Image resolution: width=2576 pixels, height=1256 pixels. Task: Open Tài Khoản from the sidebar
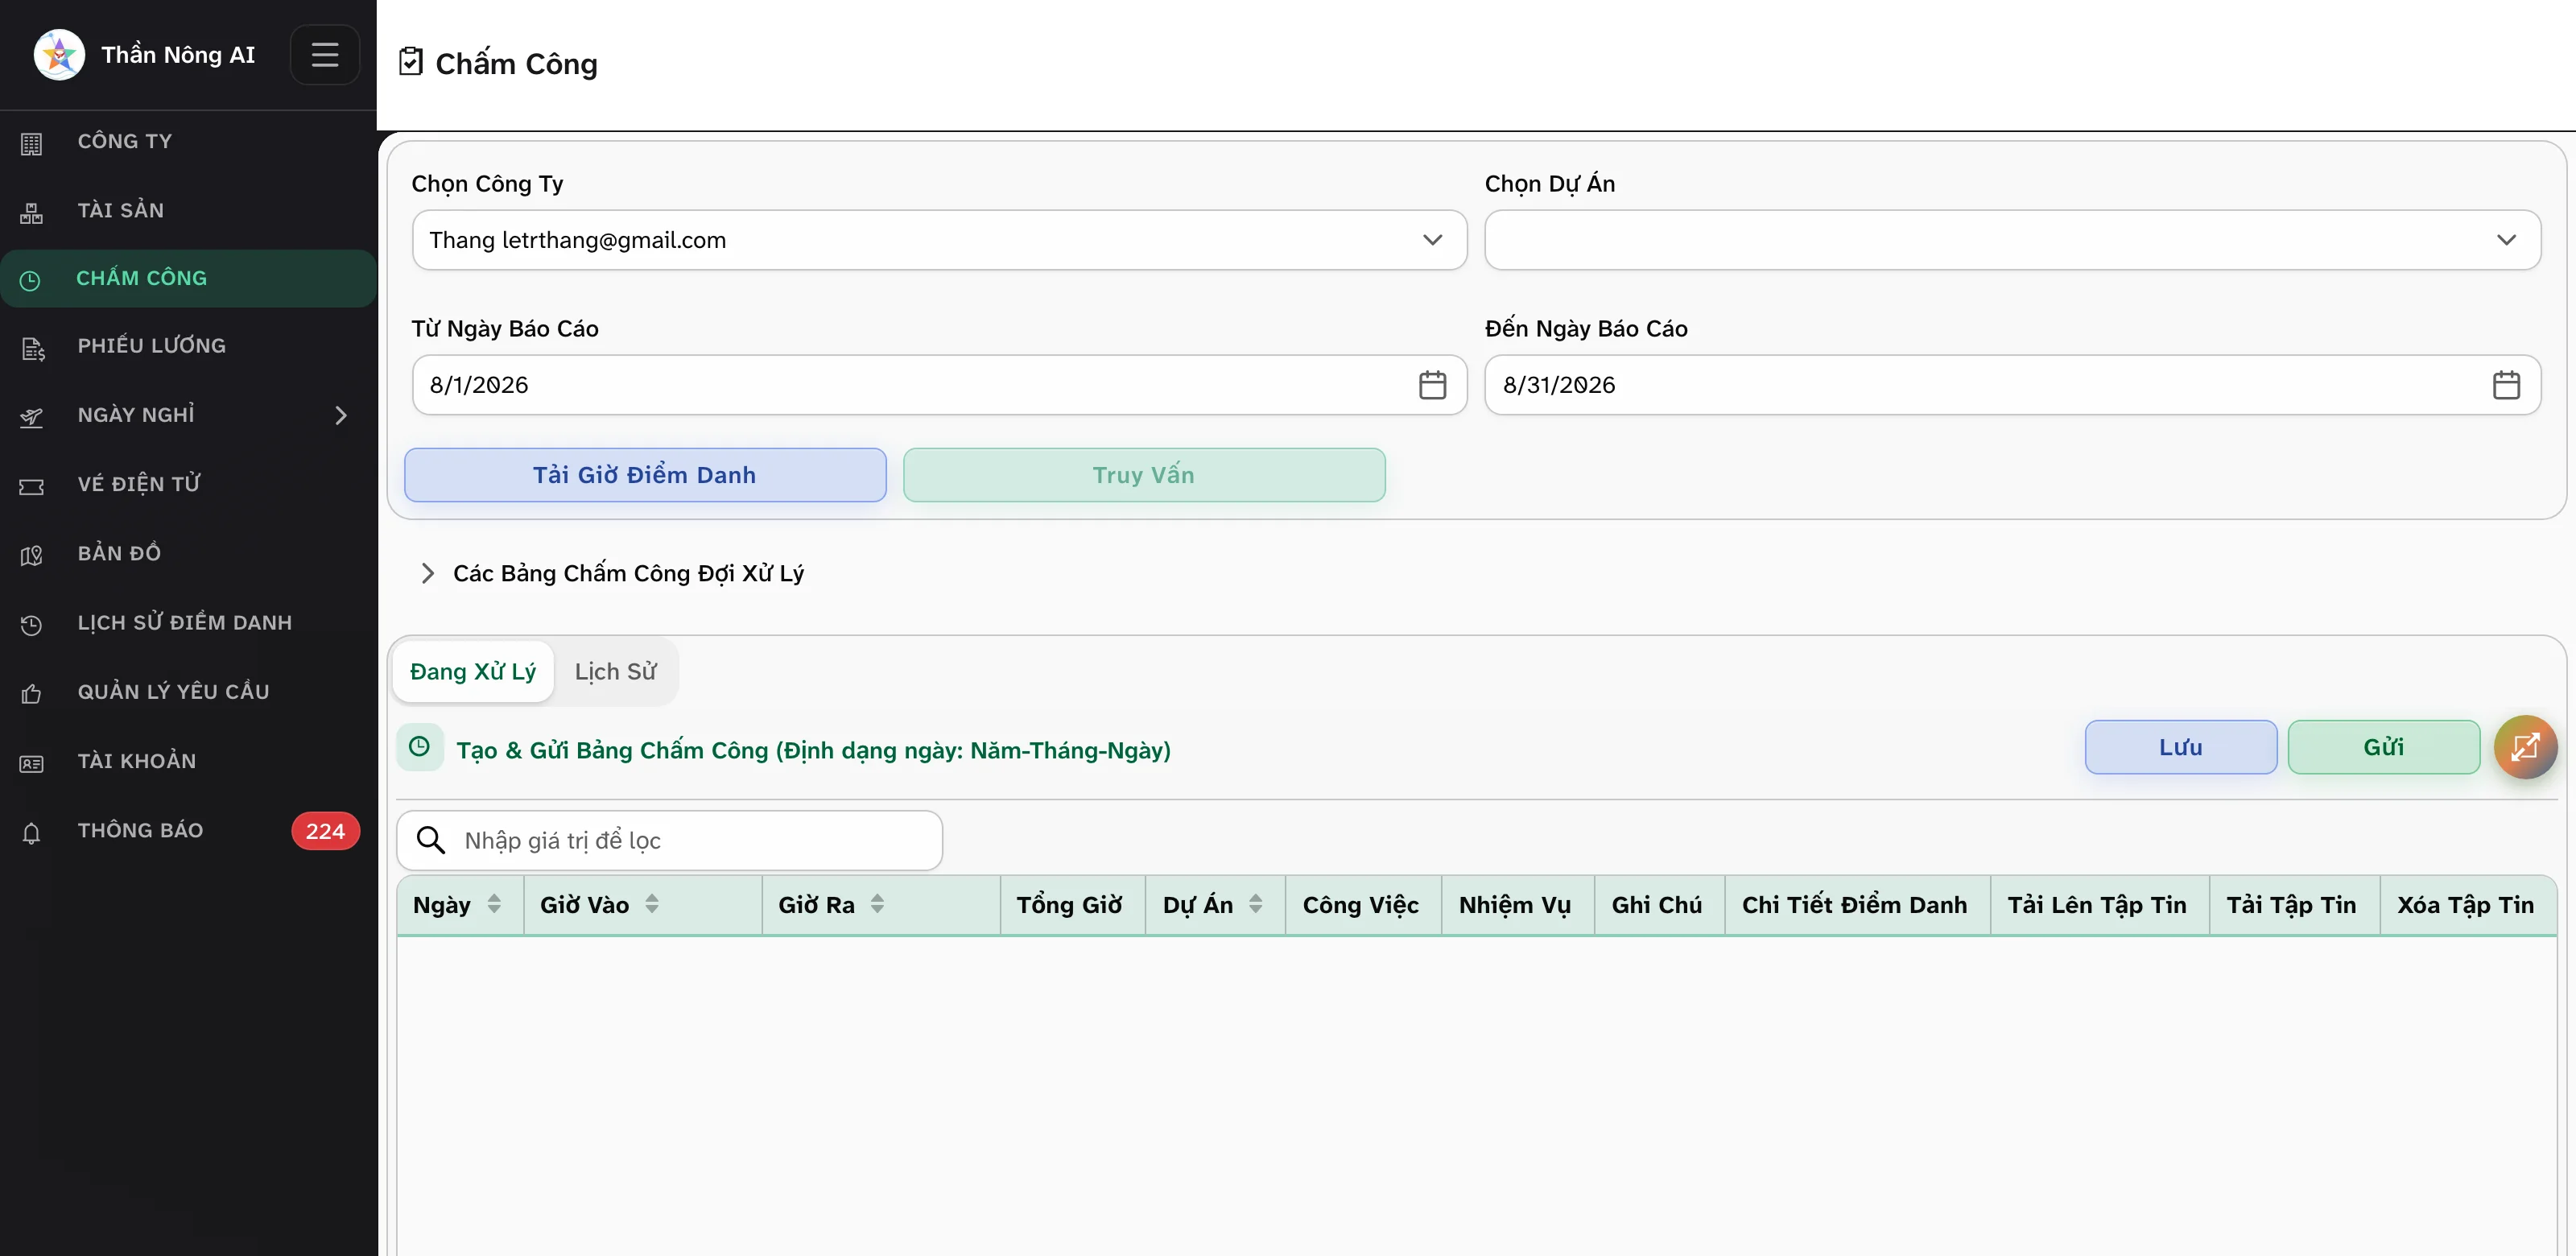[x=188, y=761]
